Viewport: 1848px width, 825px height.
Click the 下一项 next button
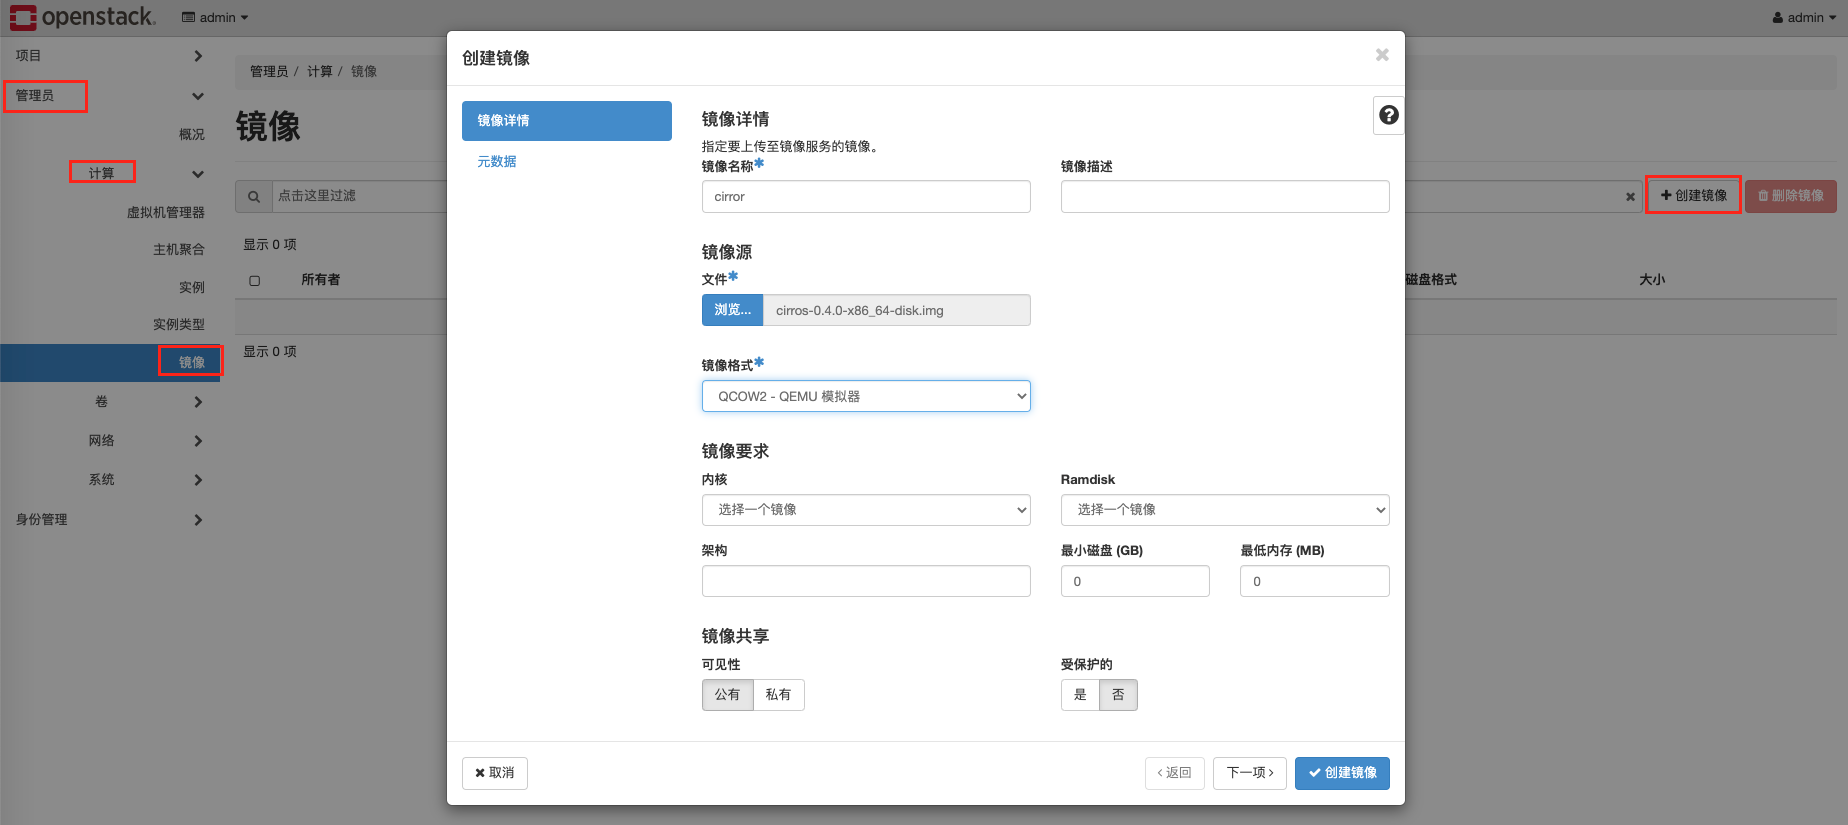(1250, 773)
